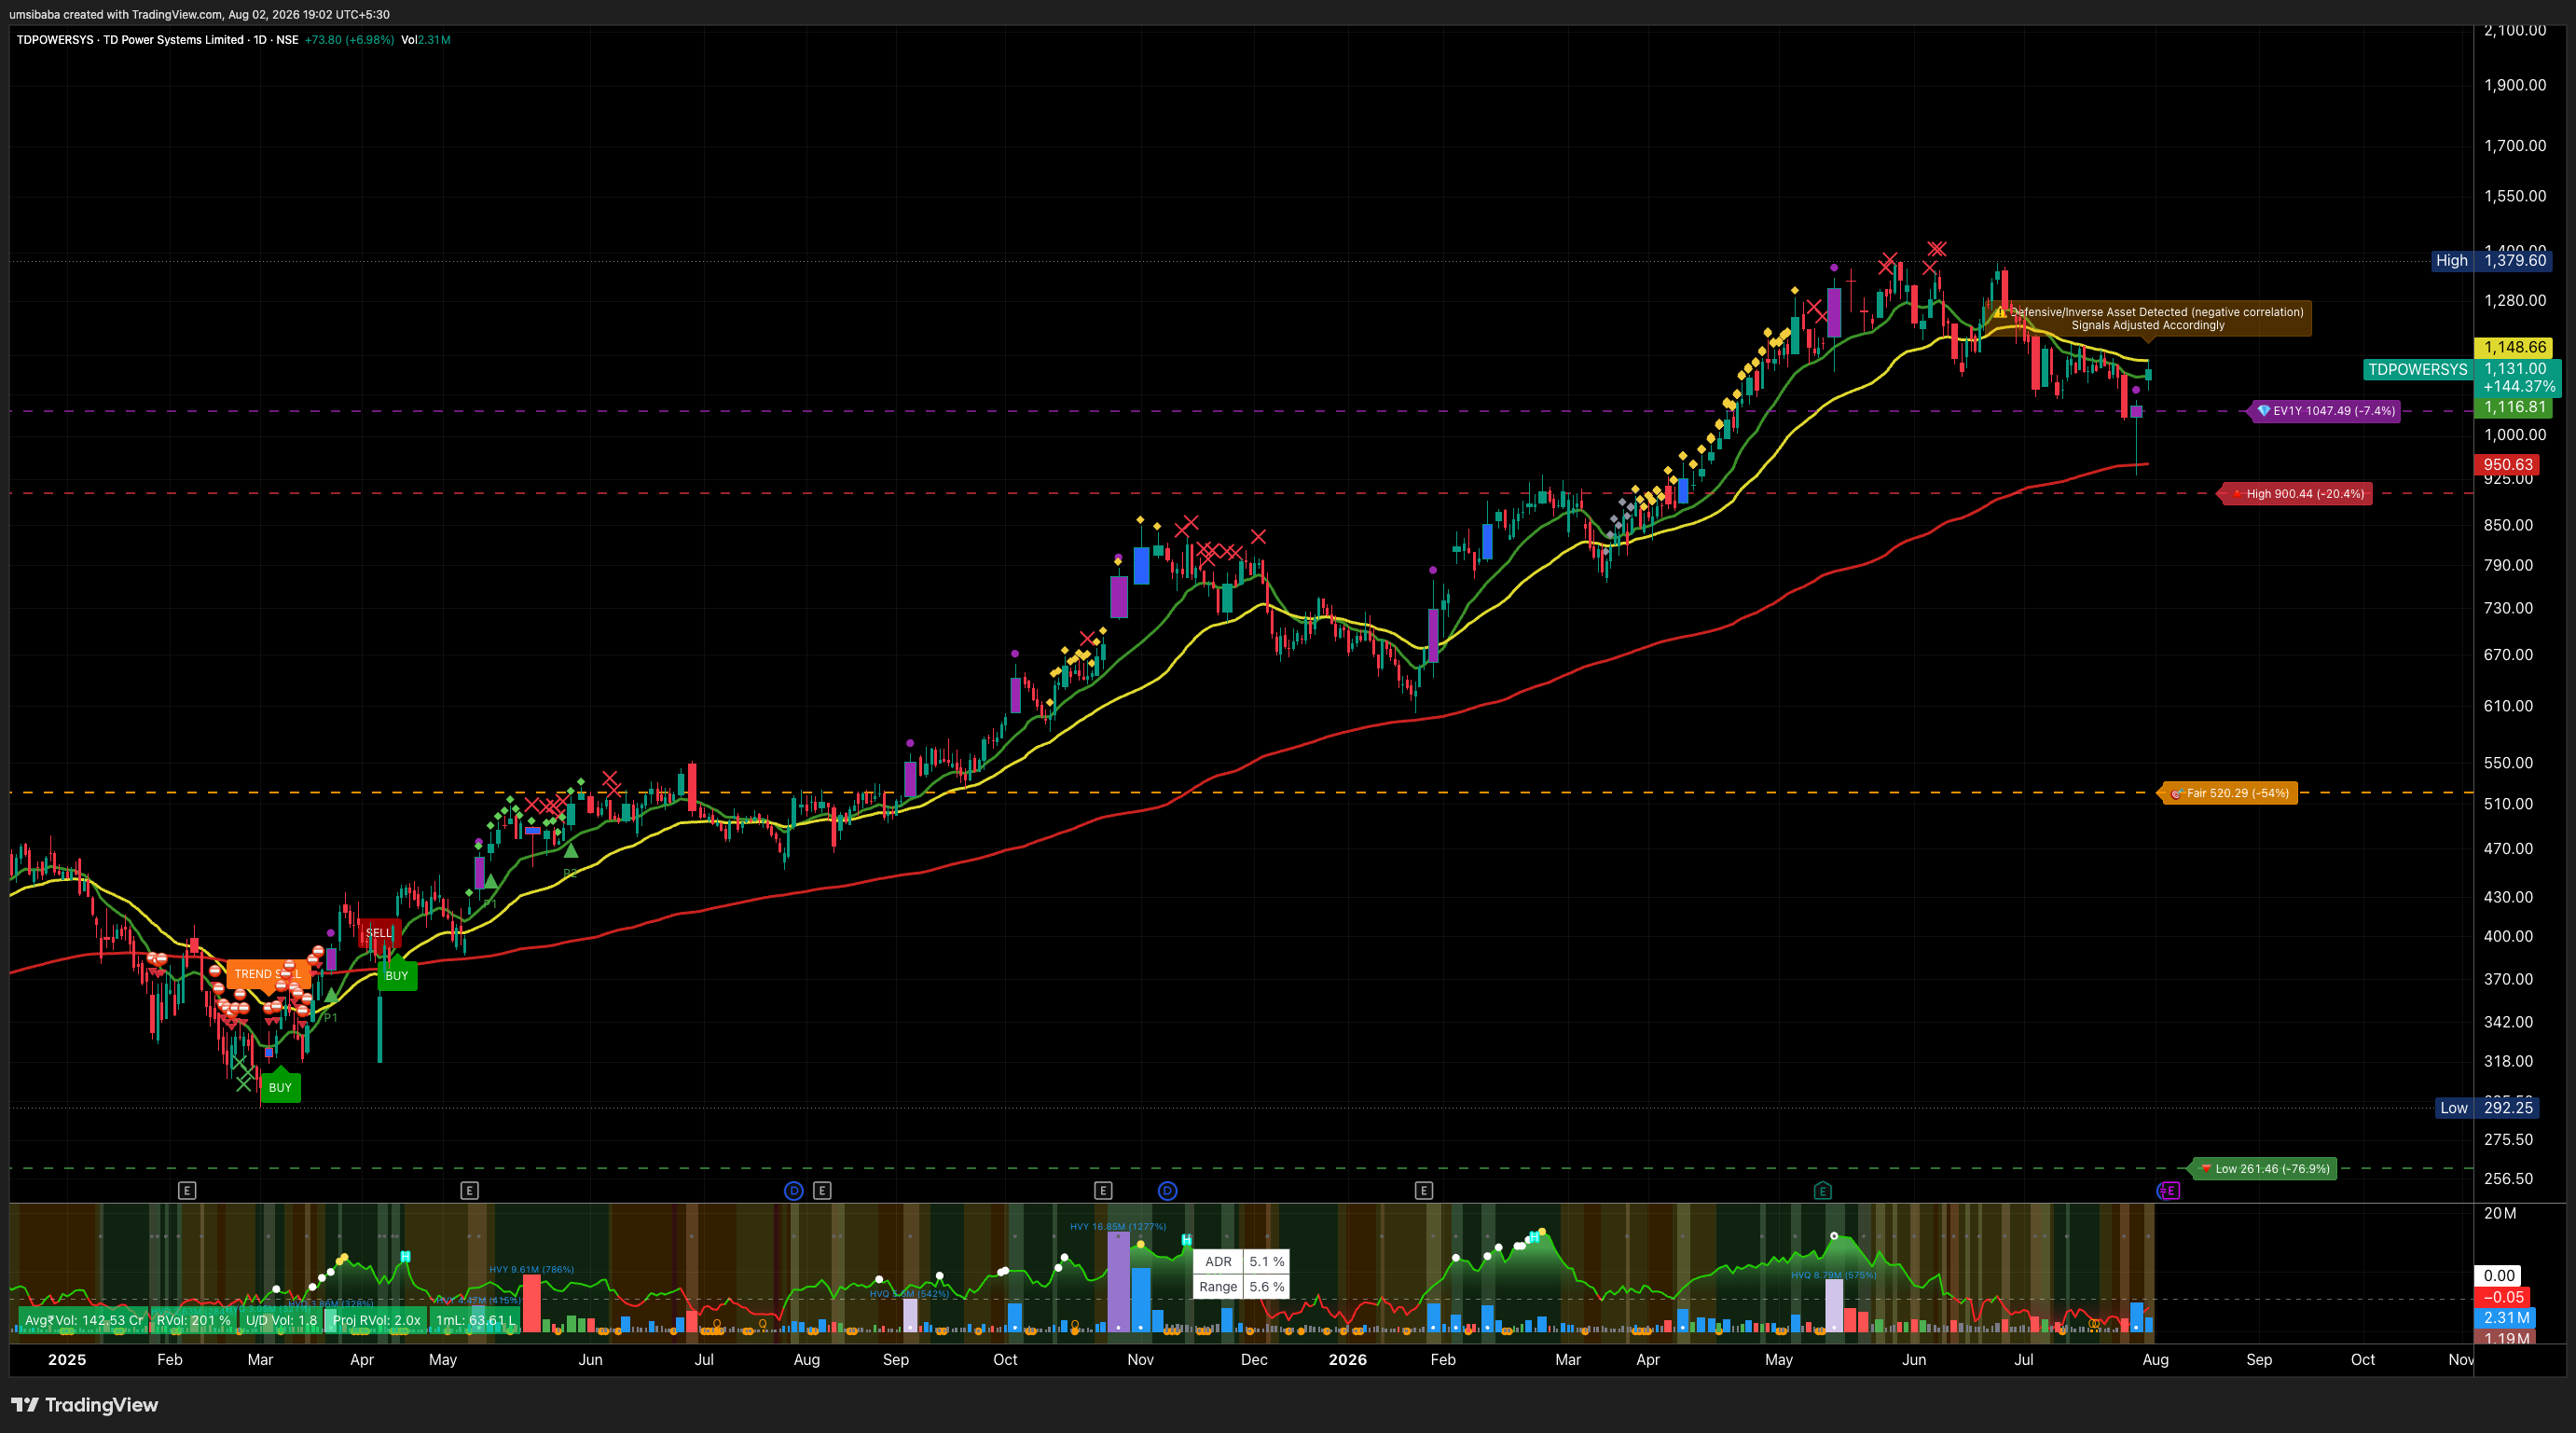Click the EV1Y 1047.49 diamond label
The width and height of the screenshot is (2576, 1433).
click(x=2325, y=410)
